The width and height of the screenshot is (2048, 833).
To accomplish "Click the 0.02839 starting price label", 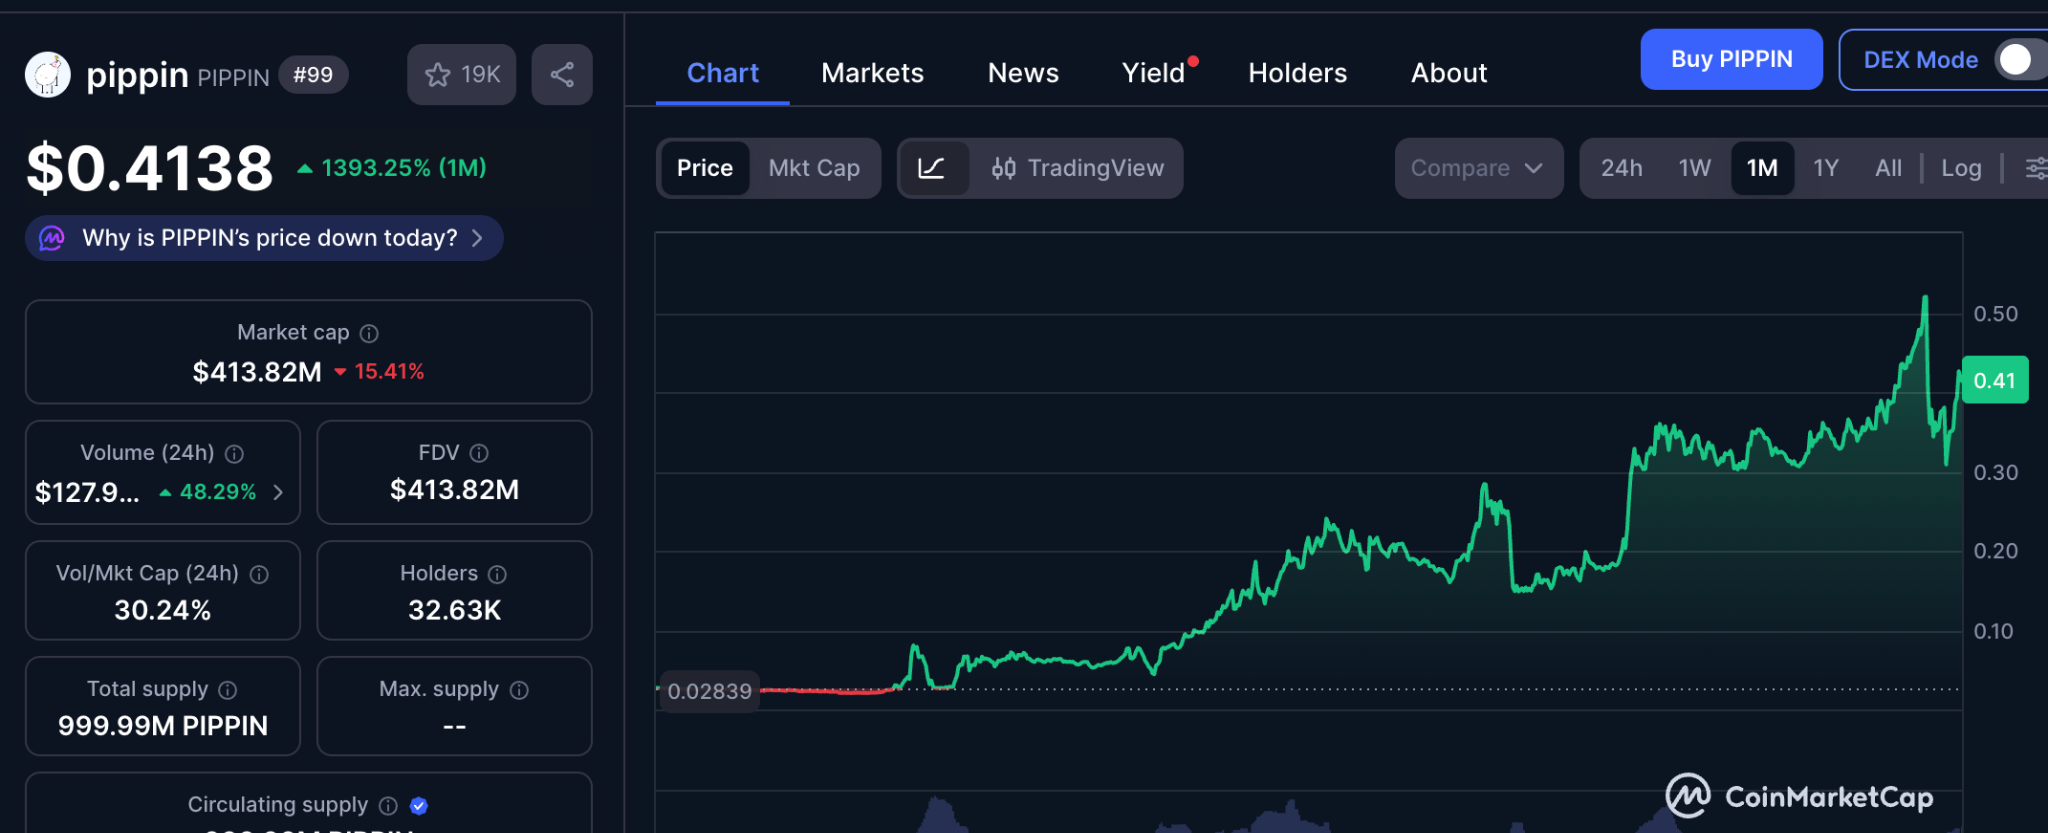I will (x=709, y=691).
